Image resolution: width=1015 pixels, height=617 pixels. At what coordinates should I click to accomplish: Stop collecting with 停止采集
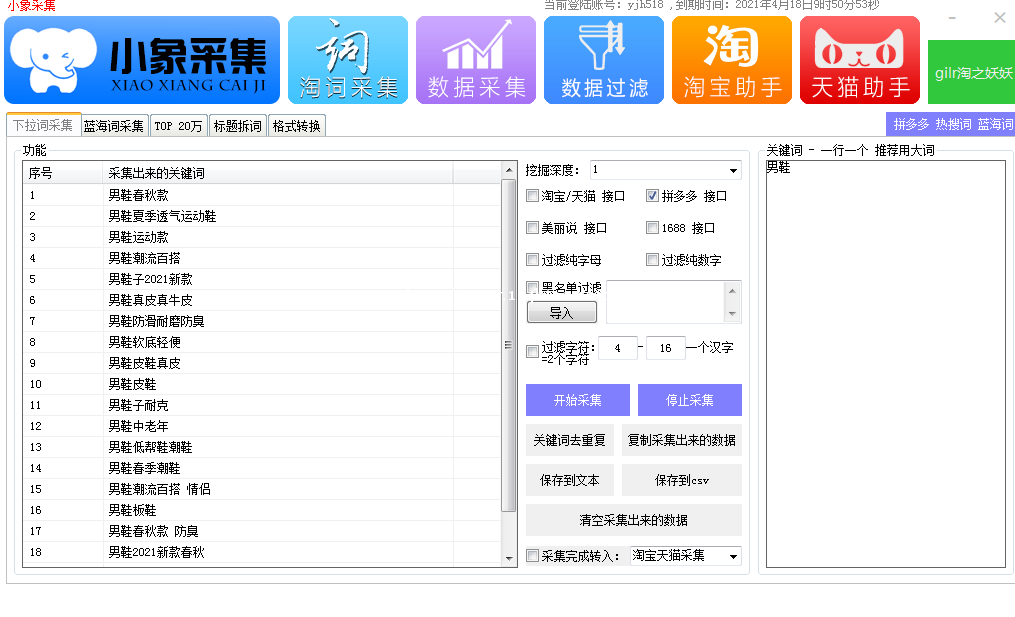(x=689, y=400)
